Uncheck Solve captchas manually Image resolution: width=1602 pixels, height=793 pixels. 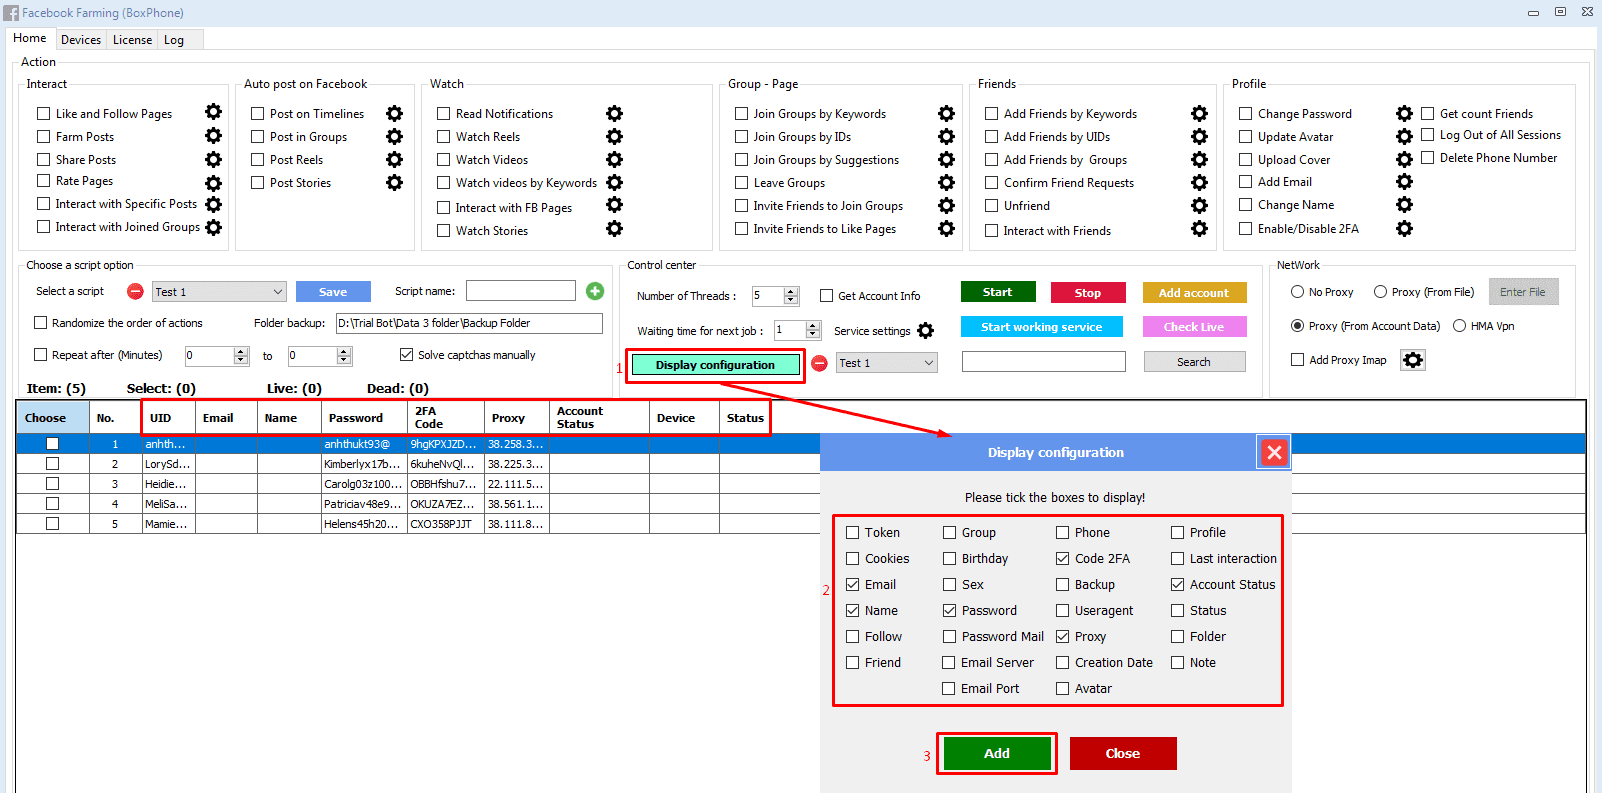[x=407, y=355]
